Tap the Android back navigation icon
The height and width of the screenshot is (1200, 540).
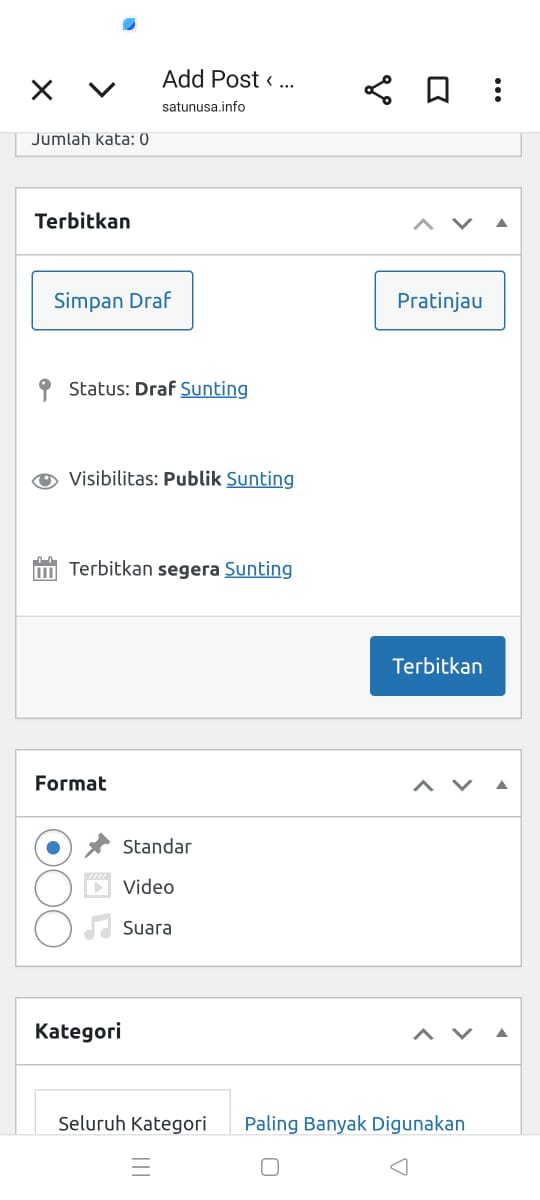click(399, 1167)
